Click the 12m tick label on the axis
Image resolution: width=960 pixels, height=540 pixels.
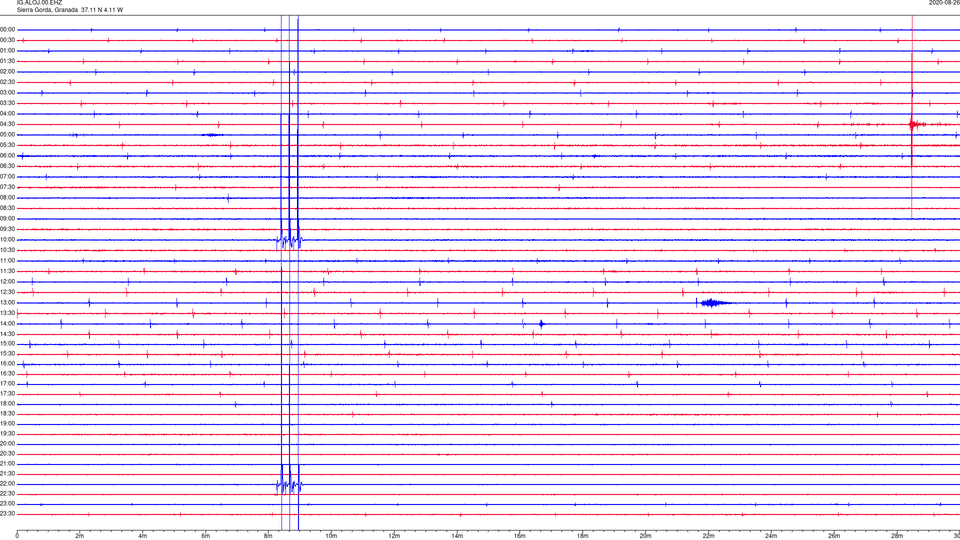pyautogui.click(x=394, y=536)
